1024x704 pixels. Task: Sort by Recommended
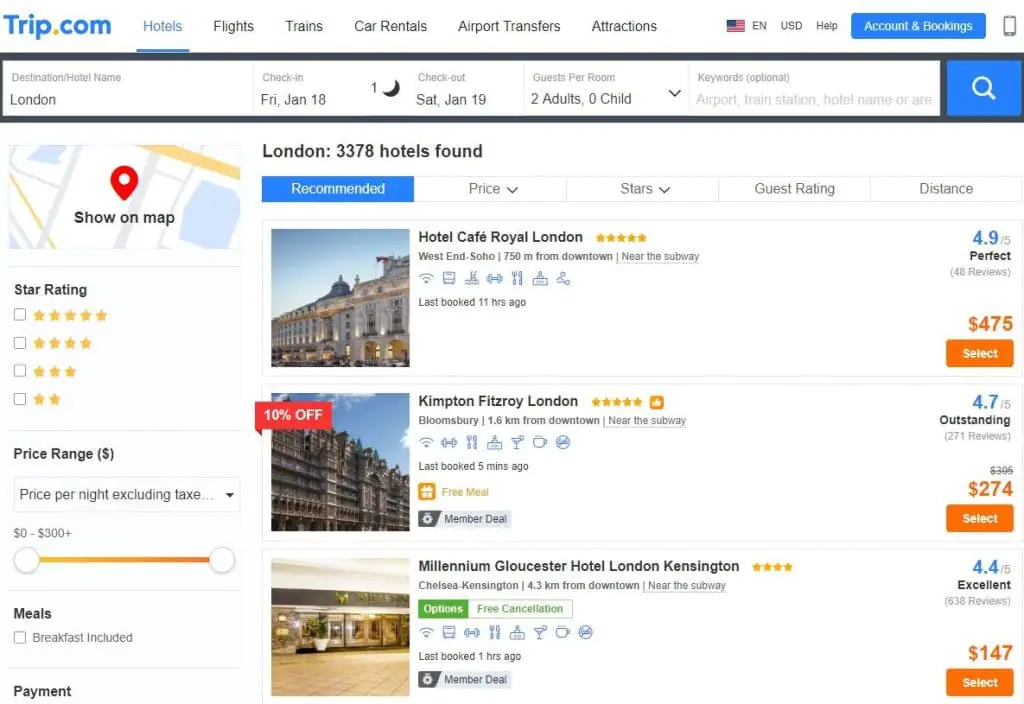tap(338, 189)
